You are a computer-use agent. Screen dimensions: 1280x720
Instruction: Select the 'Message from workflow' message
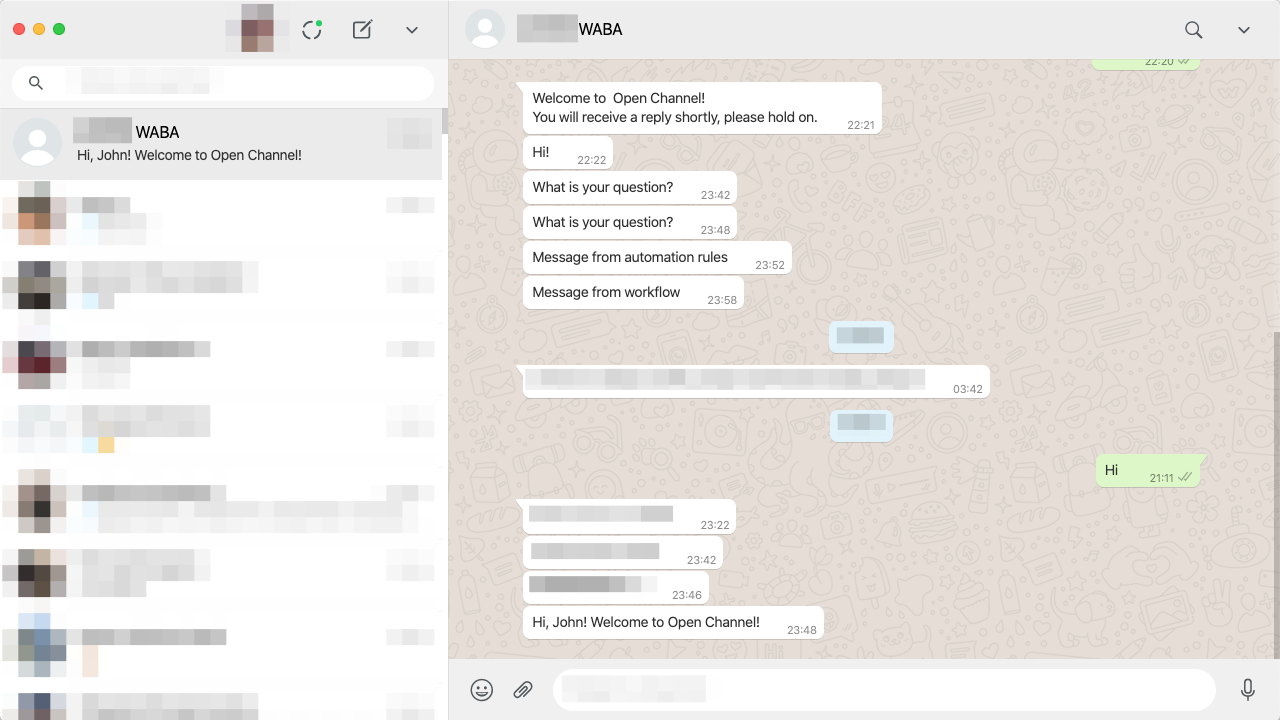[634, 293]
